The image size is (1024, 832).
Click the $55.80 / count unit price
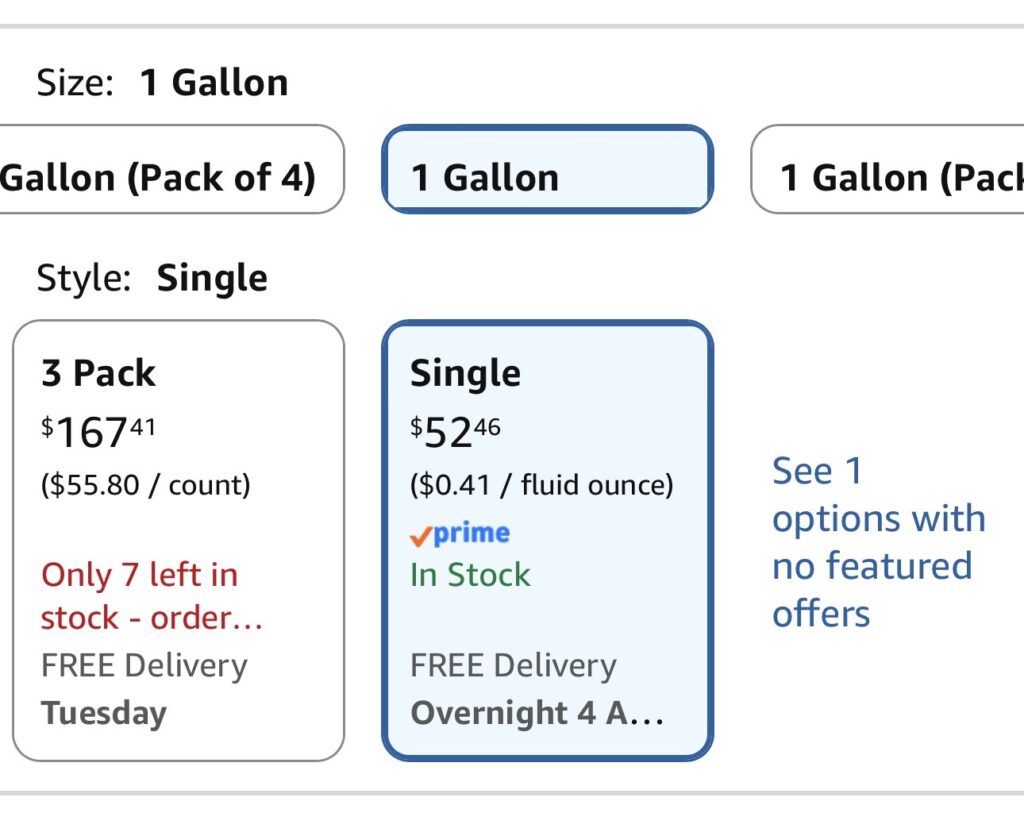click(146, 485)
